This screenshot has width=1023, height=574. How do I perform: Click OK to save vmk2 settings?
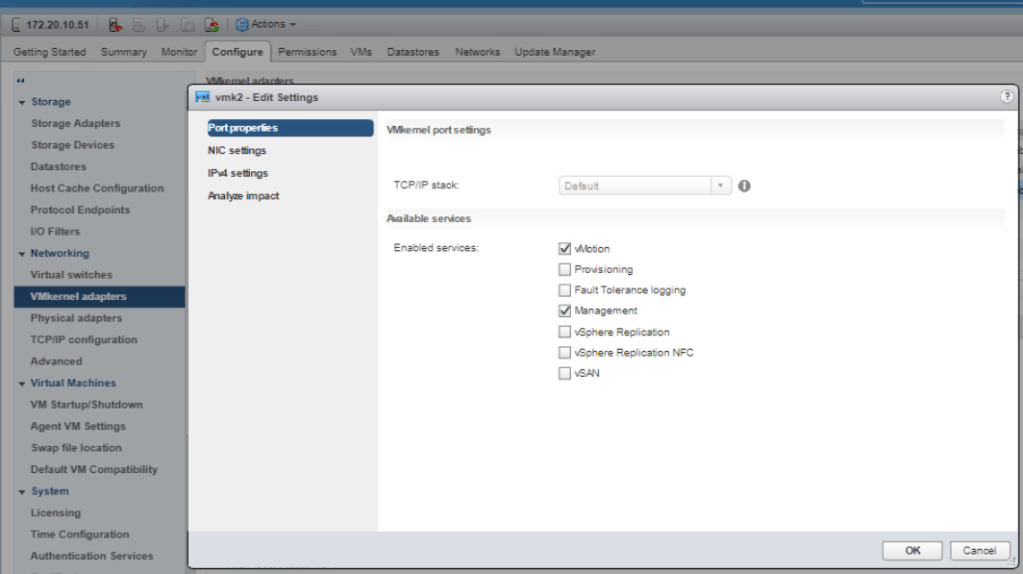tap(912, 550)
